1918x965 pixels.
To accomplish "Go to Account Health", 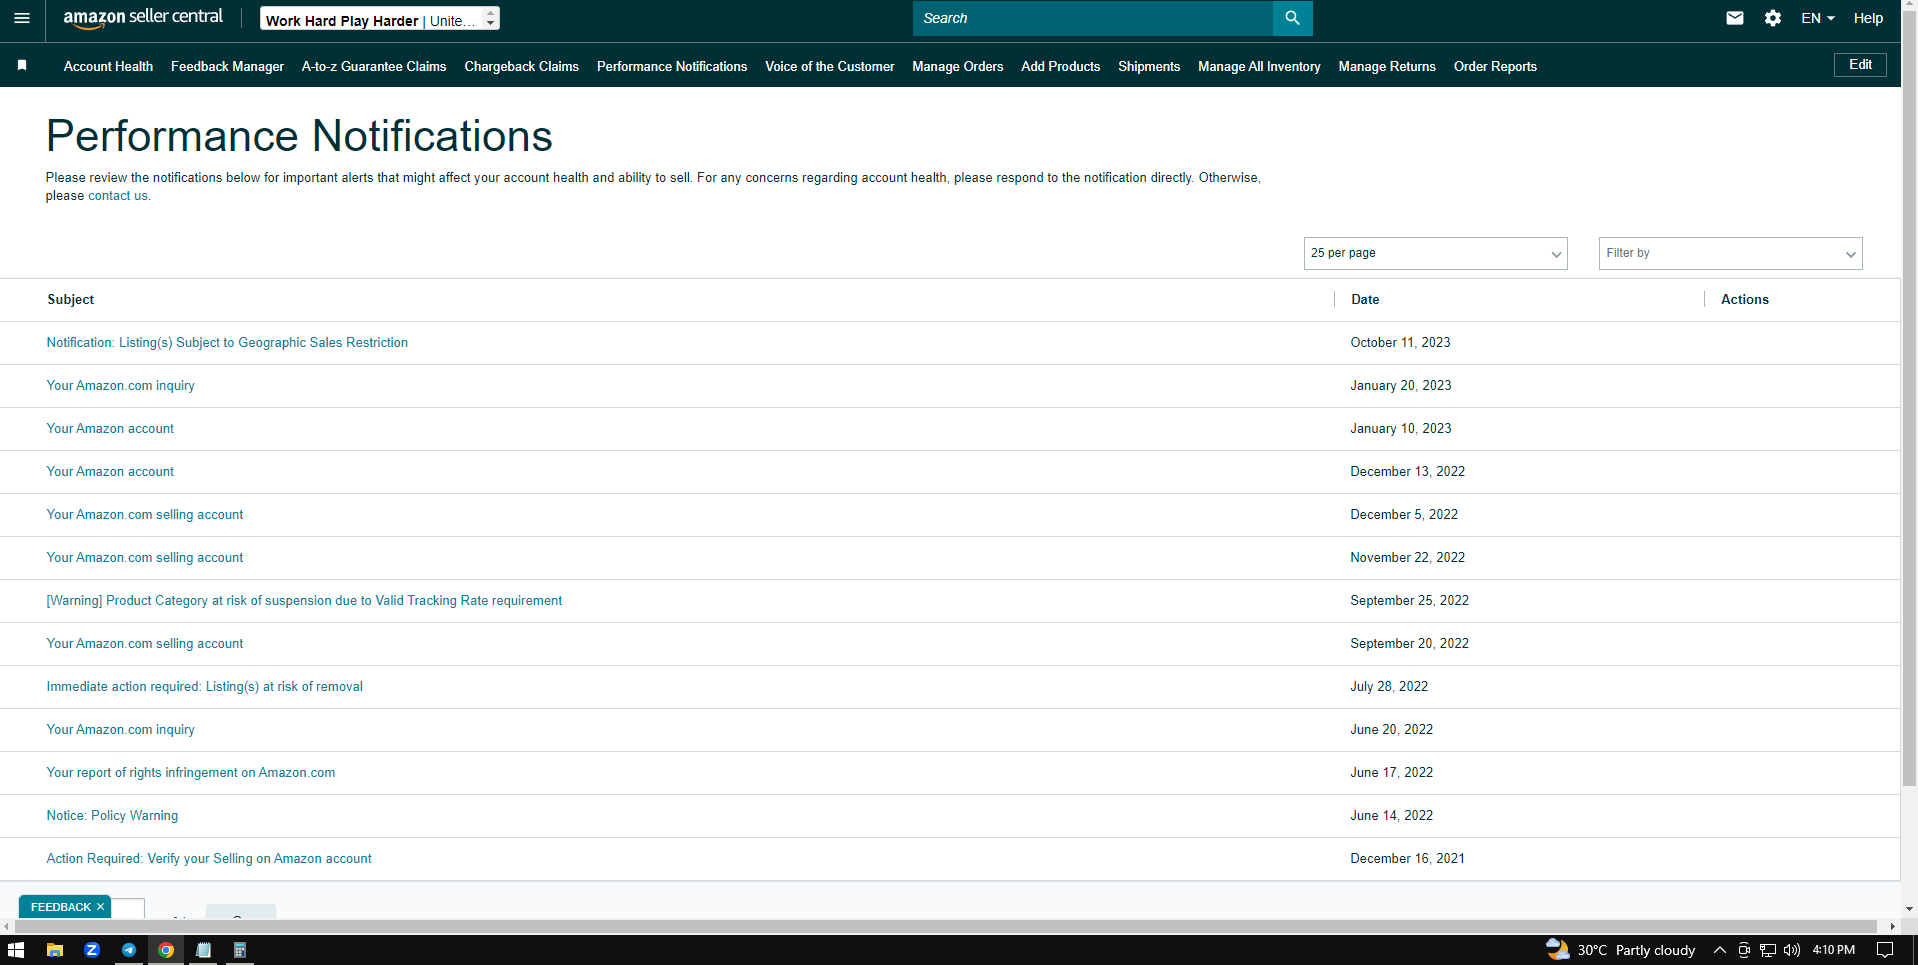I will pyautogui.click(x=108, y=66).
